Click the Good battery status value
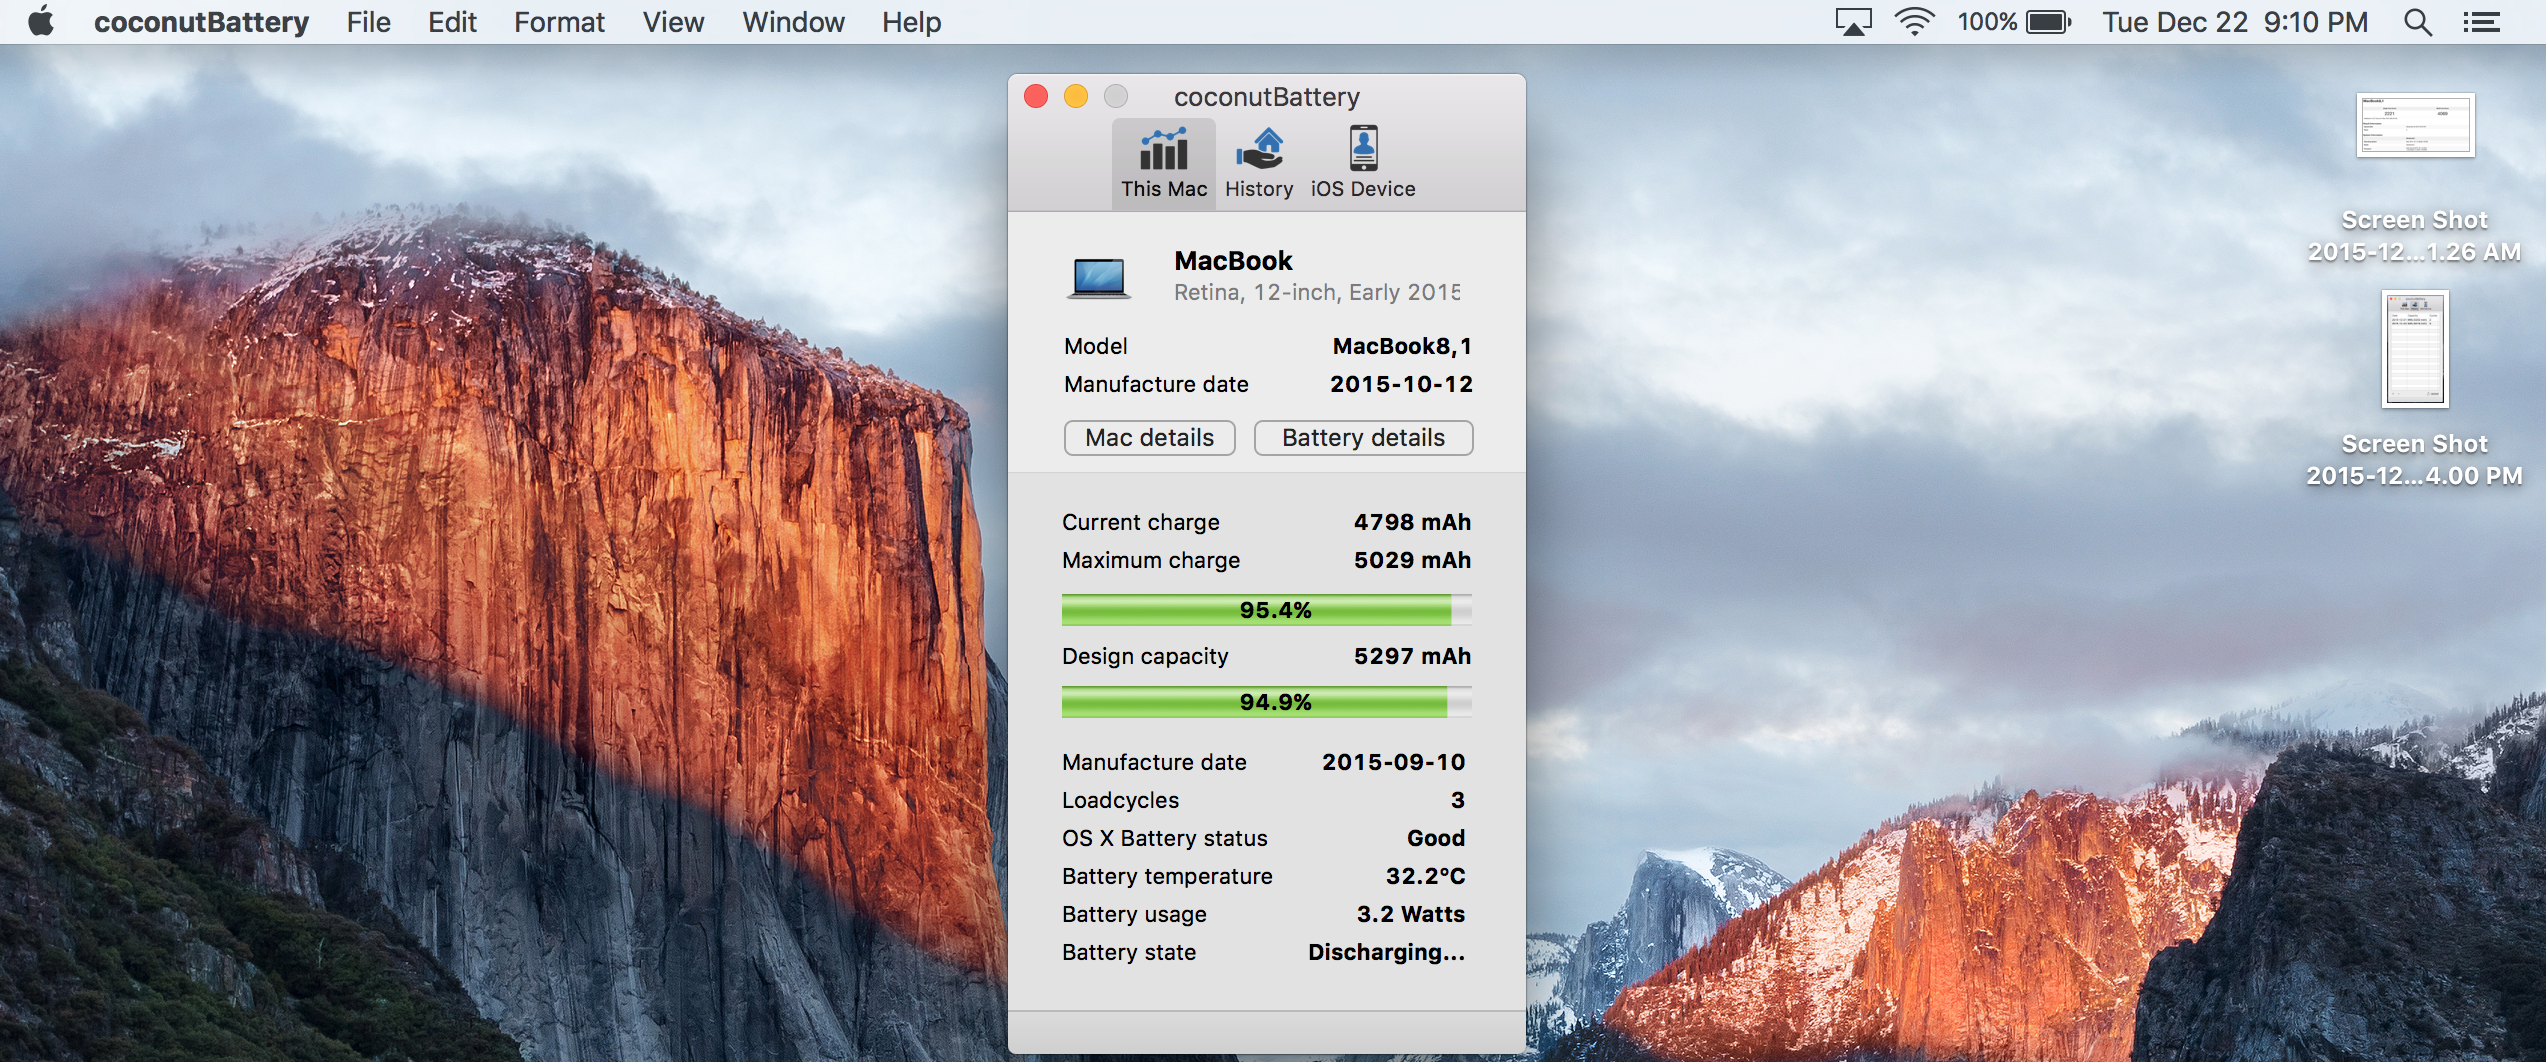 point(1436,838)
